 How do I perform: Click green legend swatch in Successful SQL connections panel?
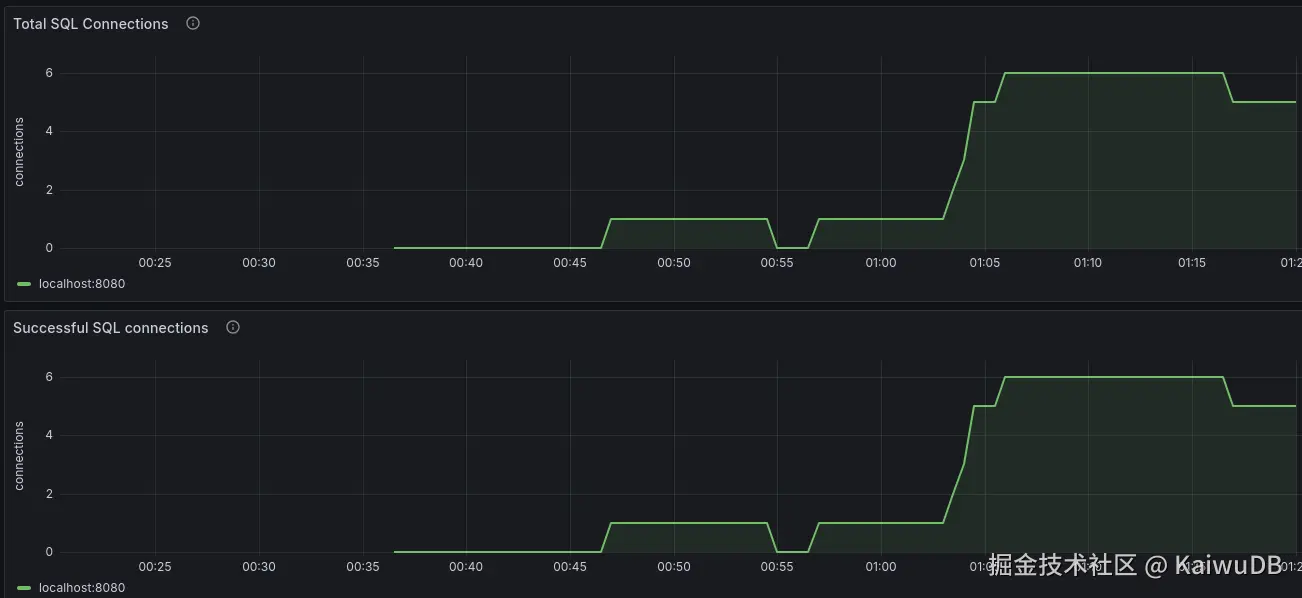click(x=24, y=588)
